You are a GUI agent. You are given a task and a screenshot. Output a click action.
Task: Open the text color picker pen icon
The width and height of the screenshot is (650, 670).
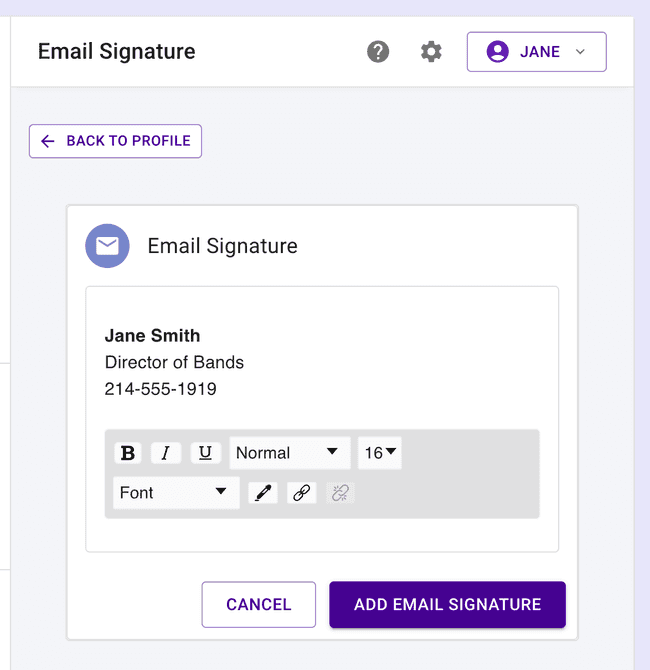pos(263,493)
